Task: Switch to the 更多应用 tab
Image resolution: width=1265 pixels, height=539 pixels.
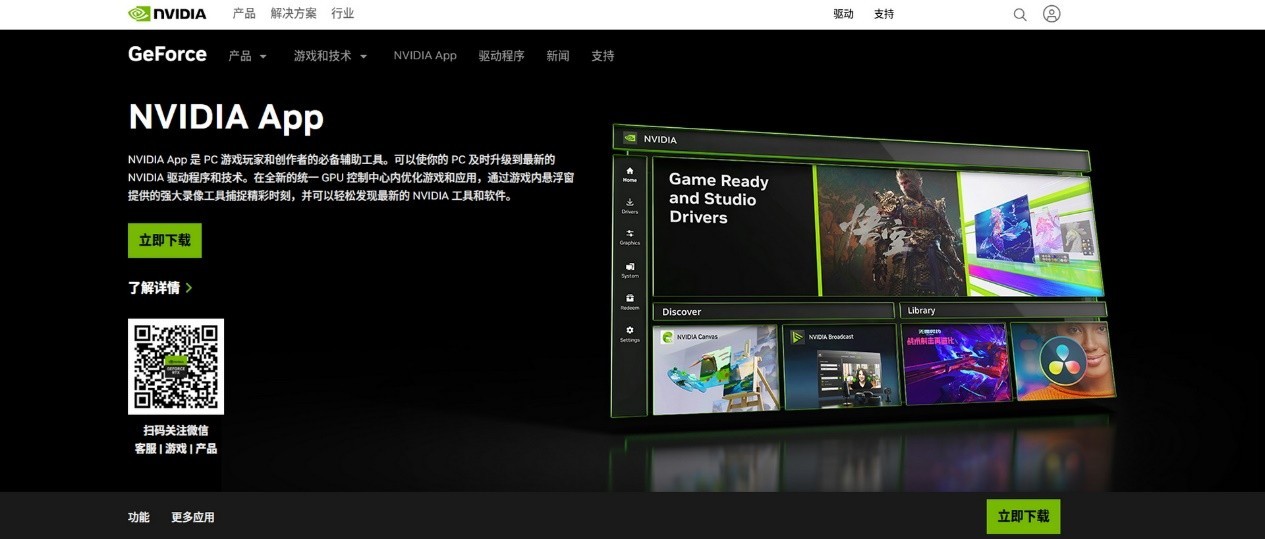Action: (192, 517)
